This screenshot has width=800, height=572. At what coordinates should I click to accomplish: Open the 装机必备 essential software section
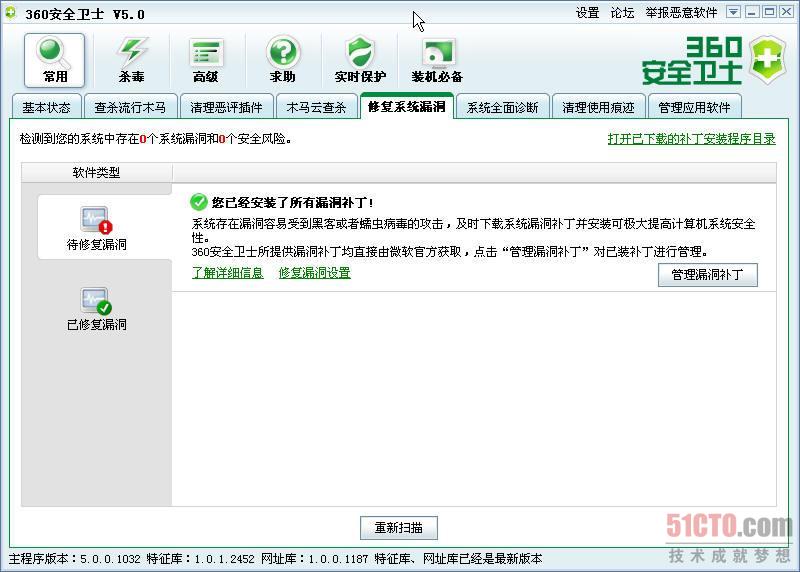point(437,61)
